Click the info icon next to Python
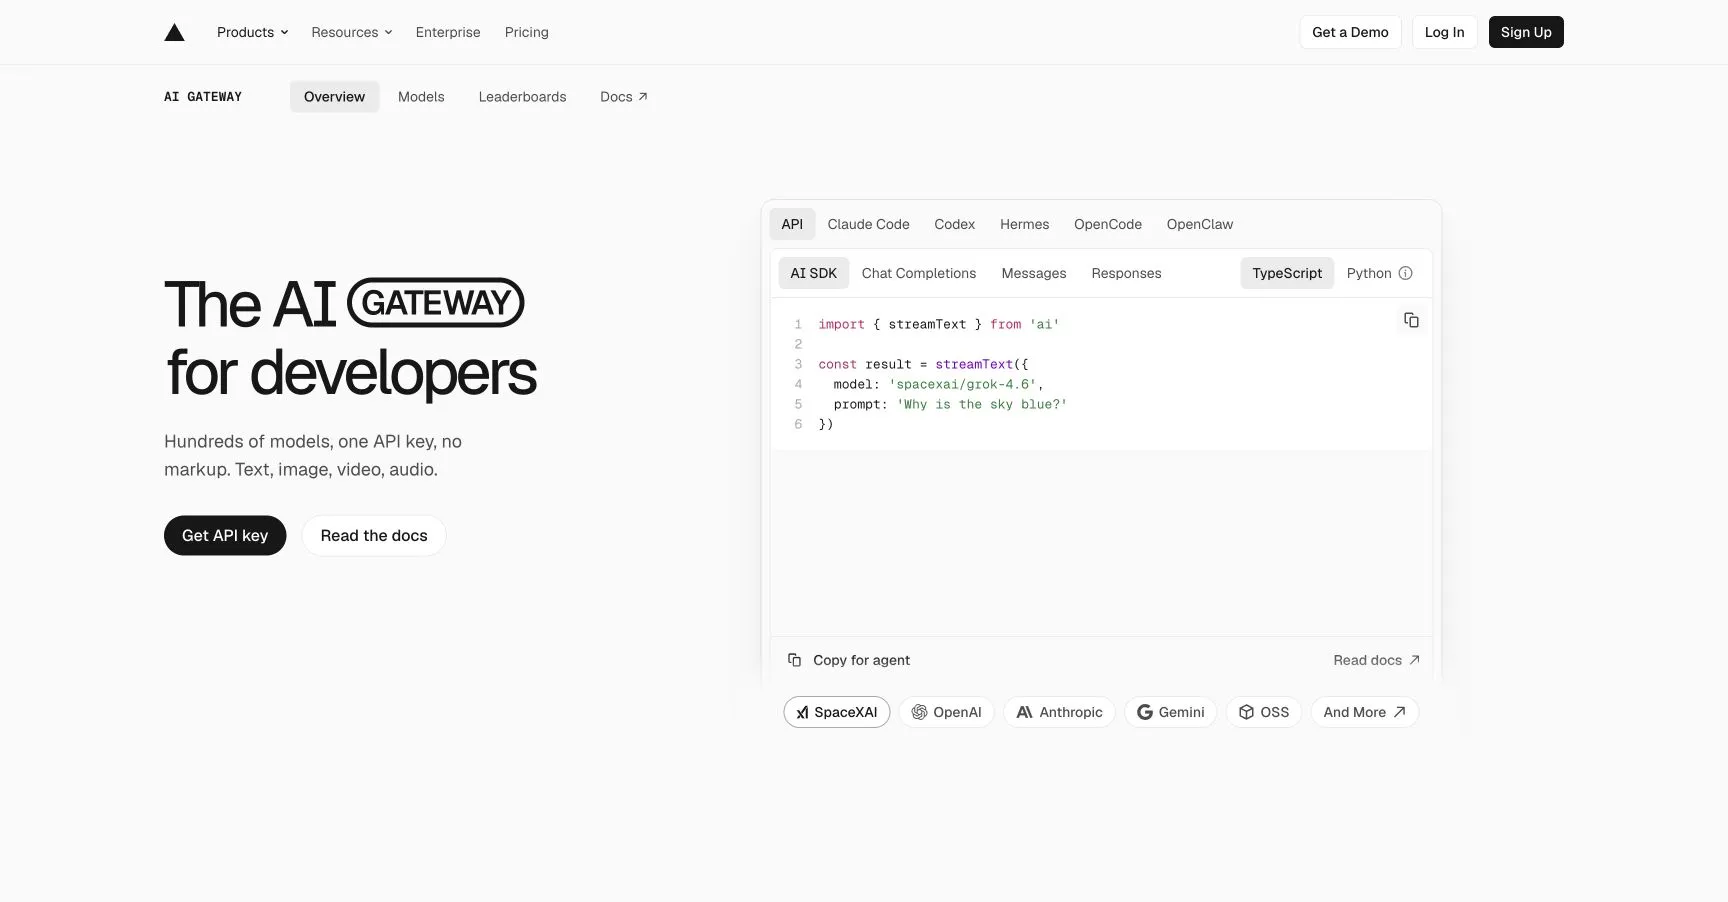 pyautogui.click(x=1405, y=273)
